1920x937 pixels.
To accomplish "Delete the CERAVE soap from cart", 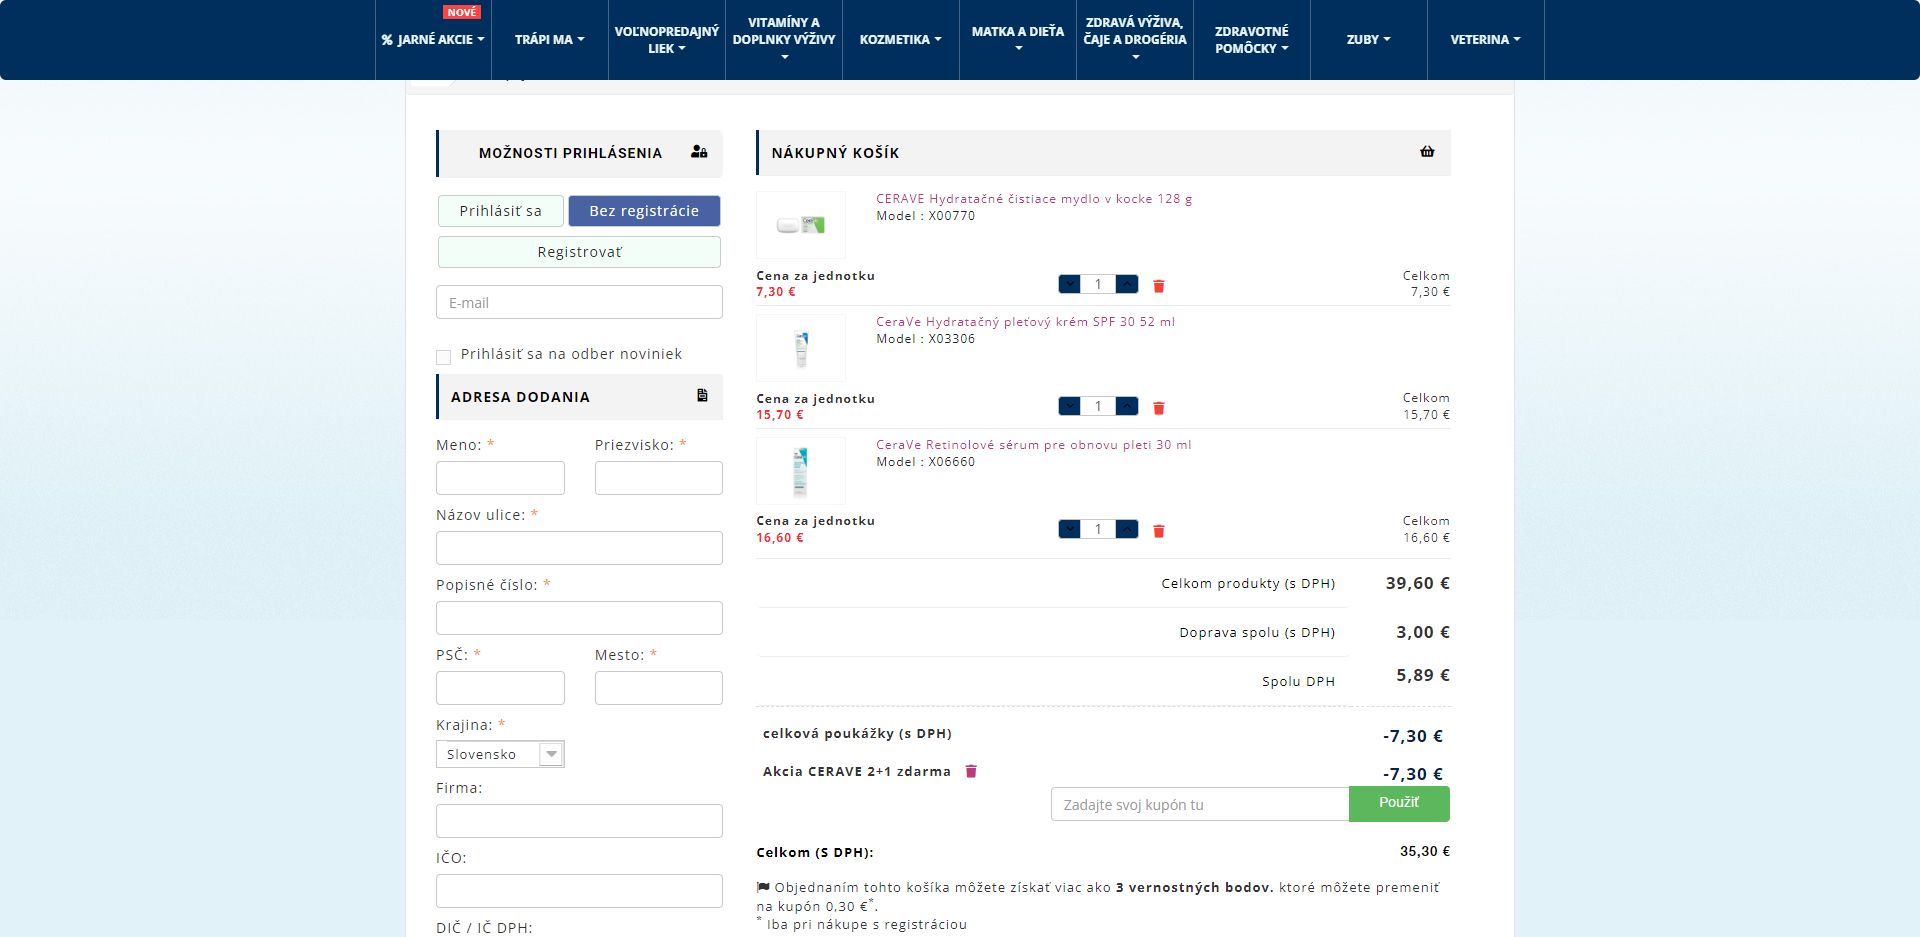I will point(1159,286).
